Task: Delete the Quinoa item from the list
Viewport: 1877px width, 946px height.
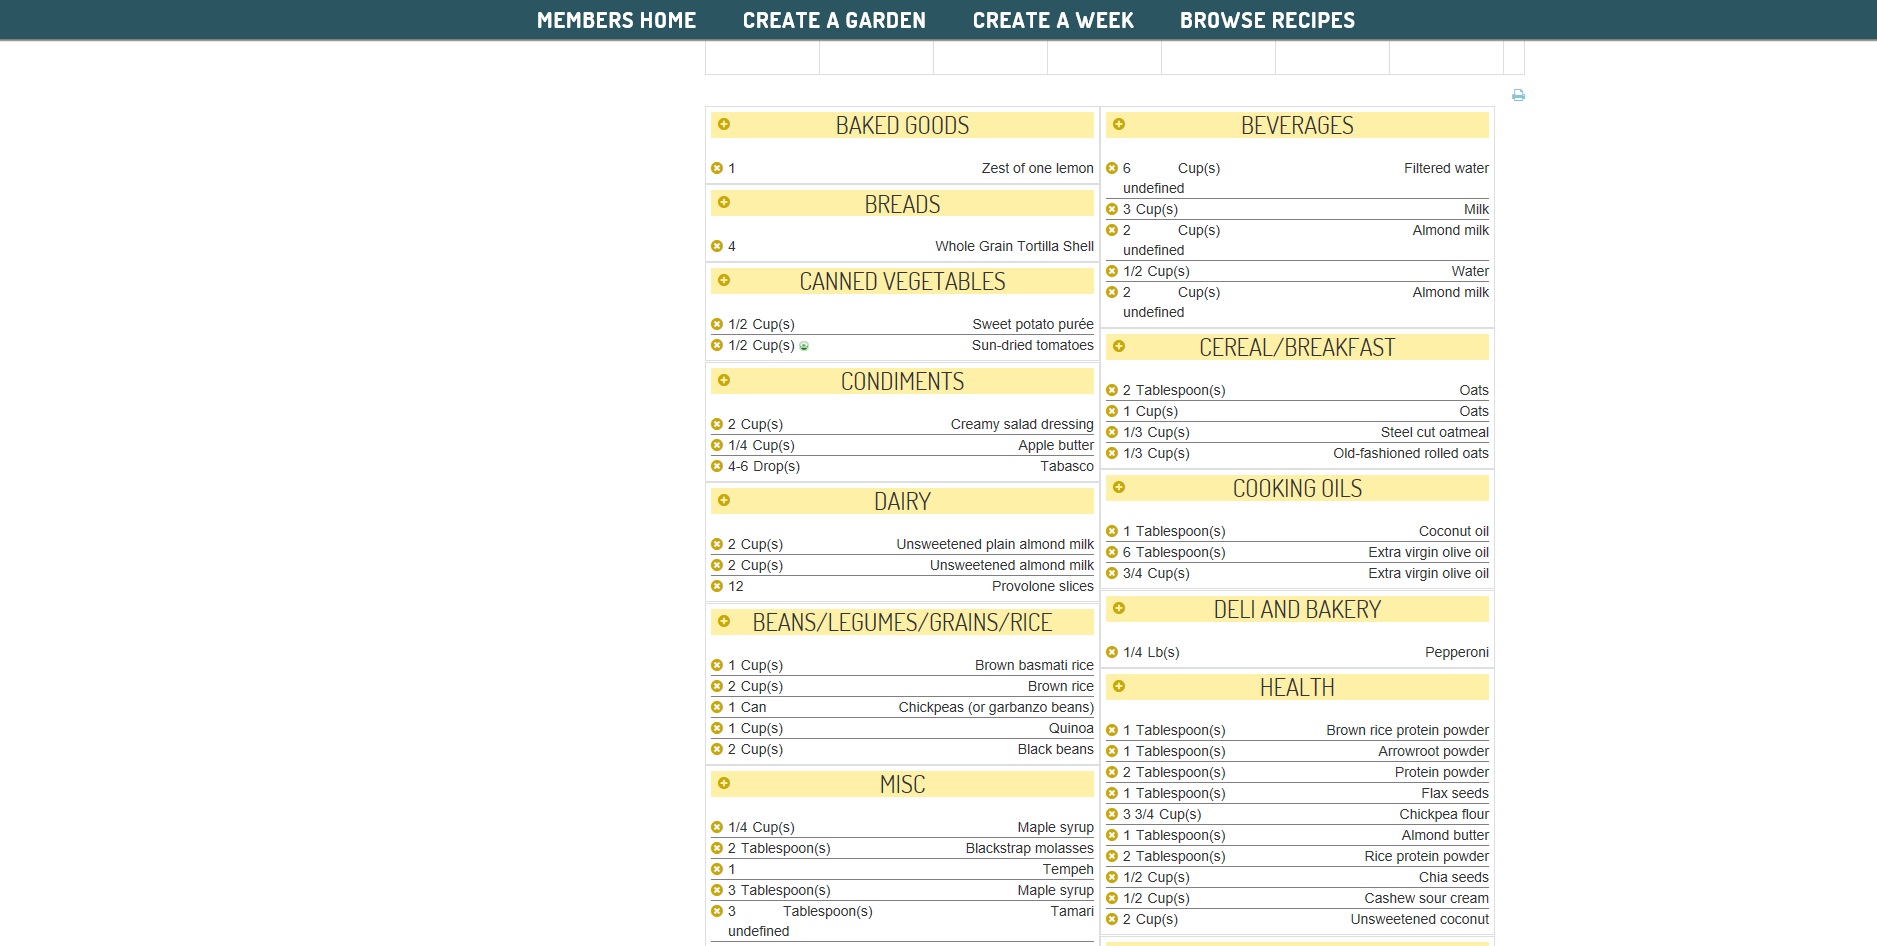Action: [716, 728]
